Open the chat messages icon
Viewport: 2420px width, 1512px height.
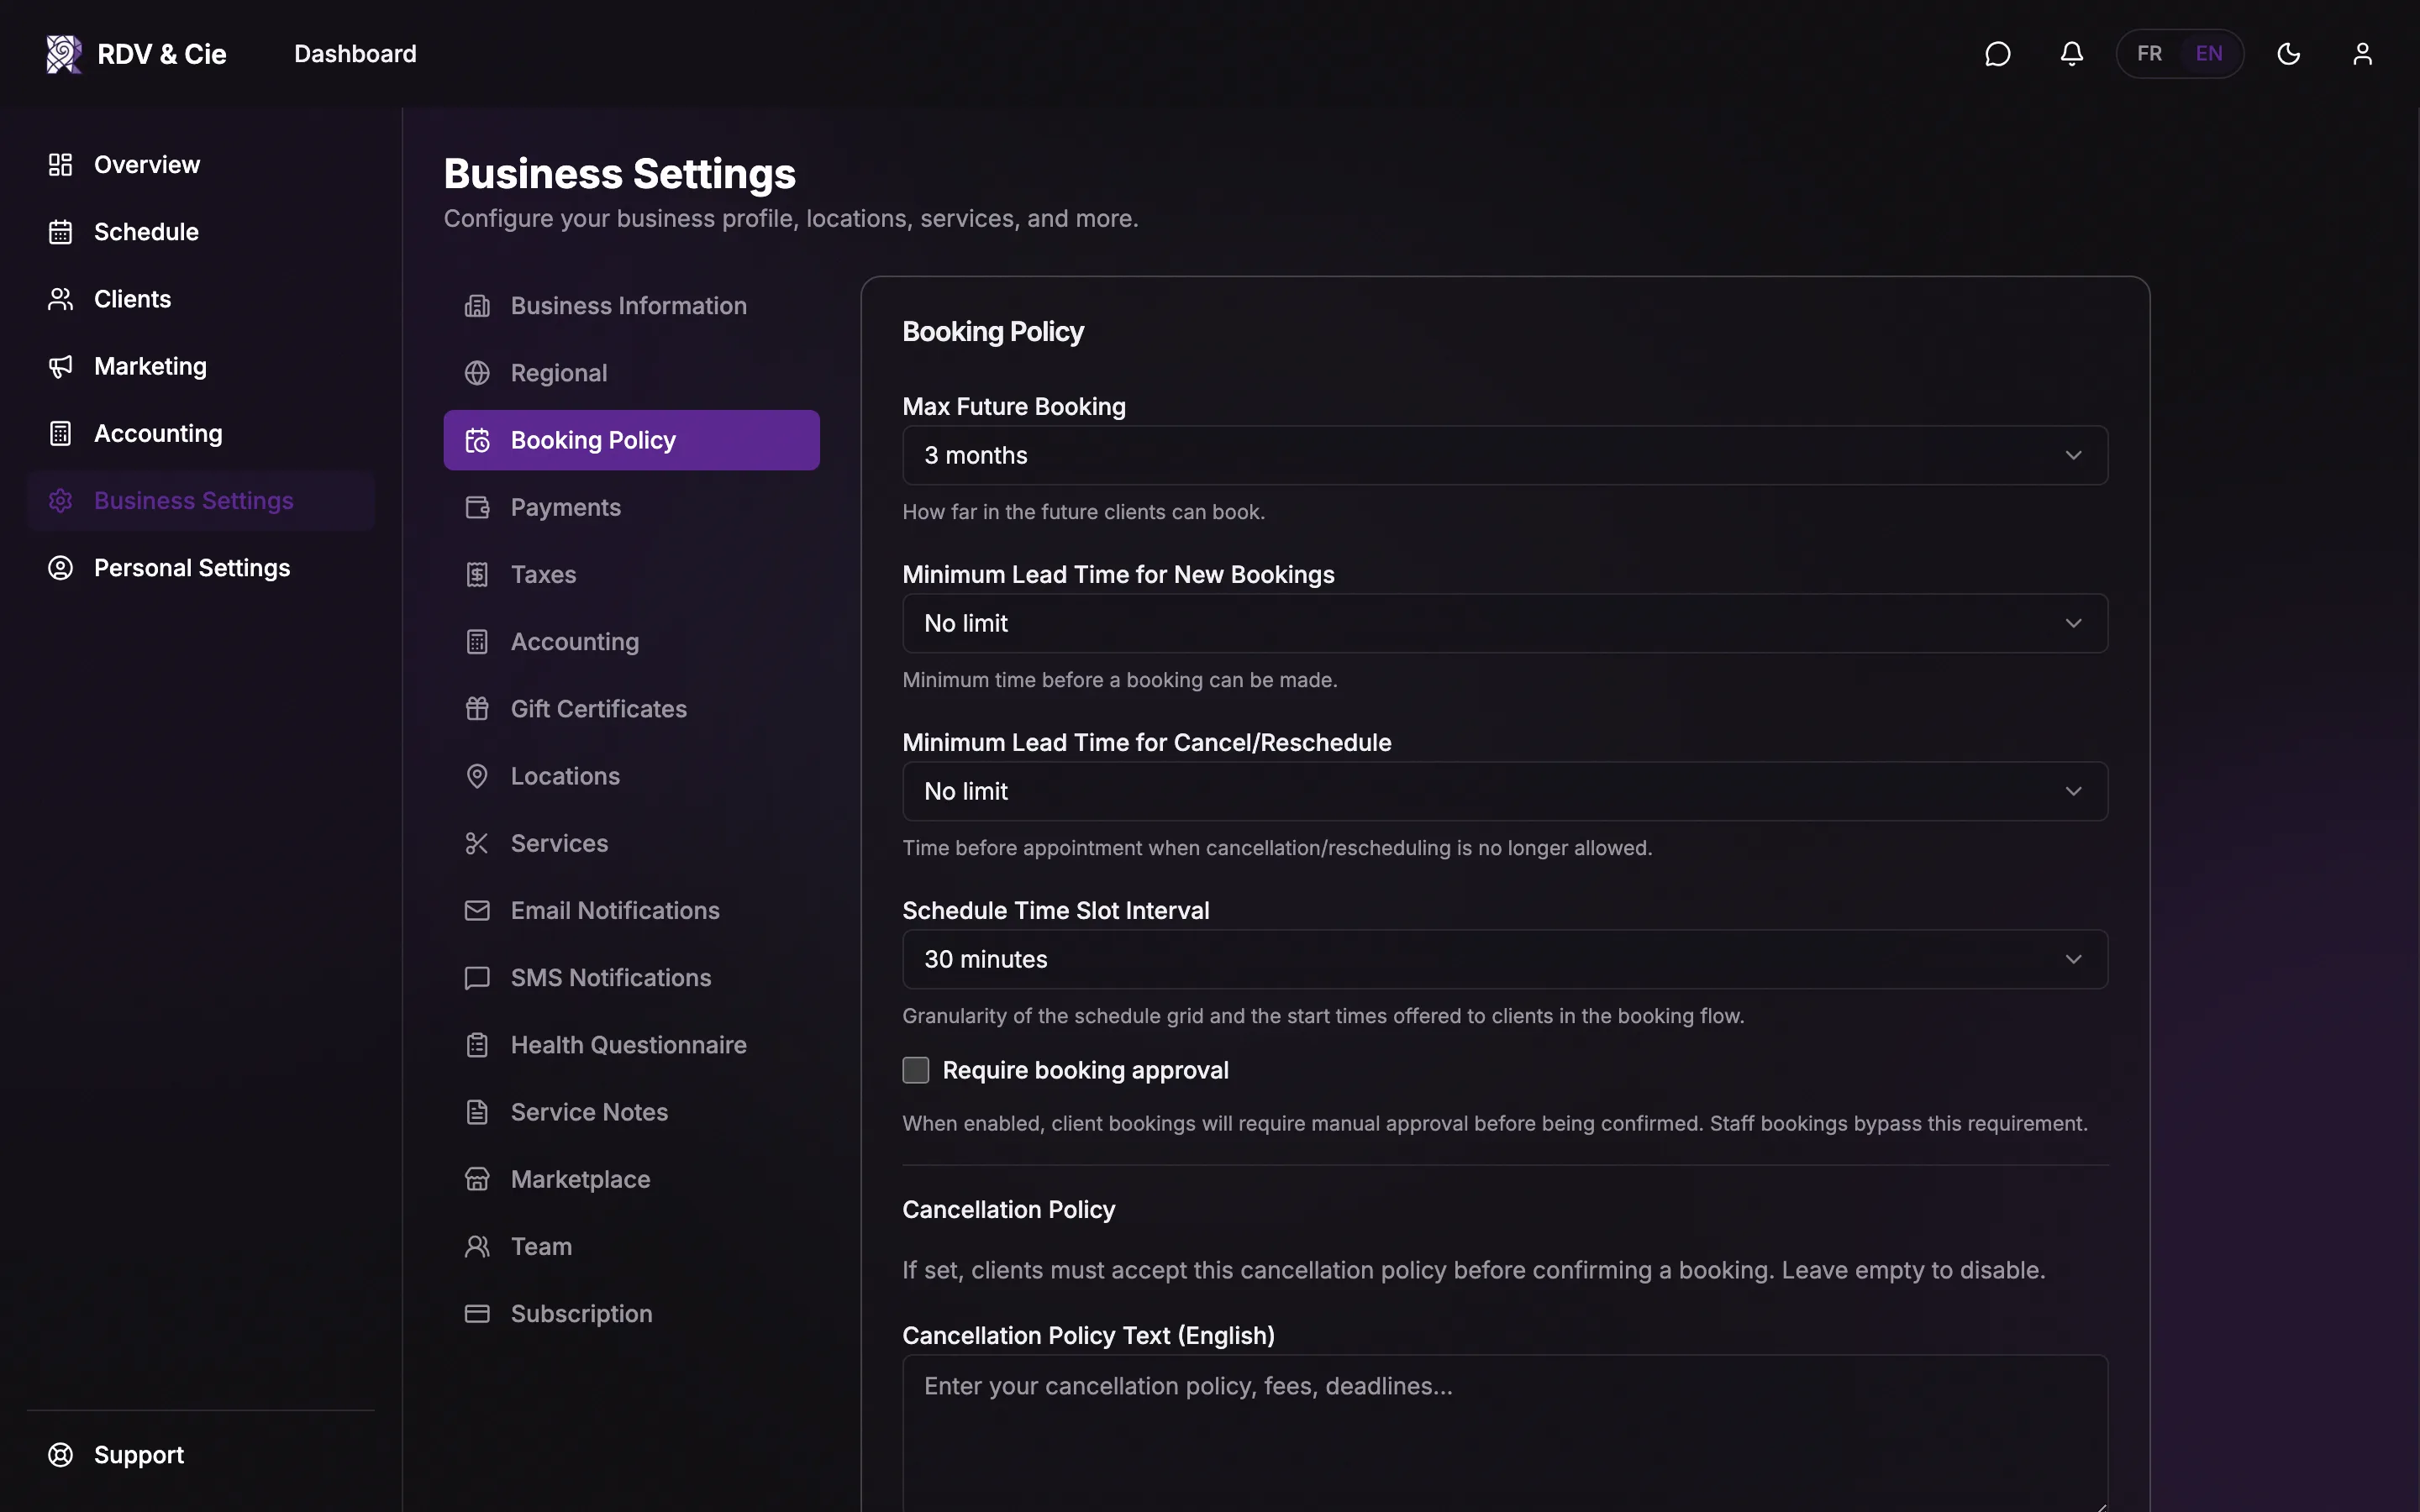[x=1997, y=54]
